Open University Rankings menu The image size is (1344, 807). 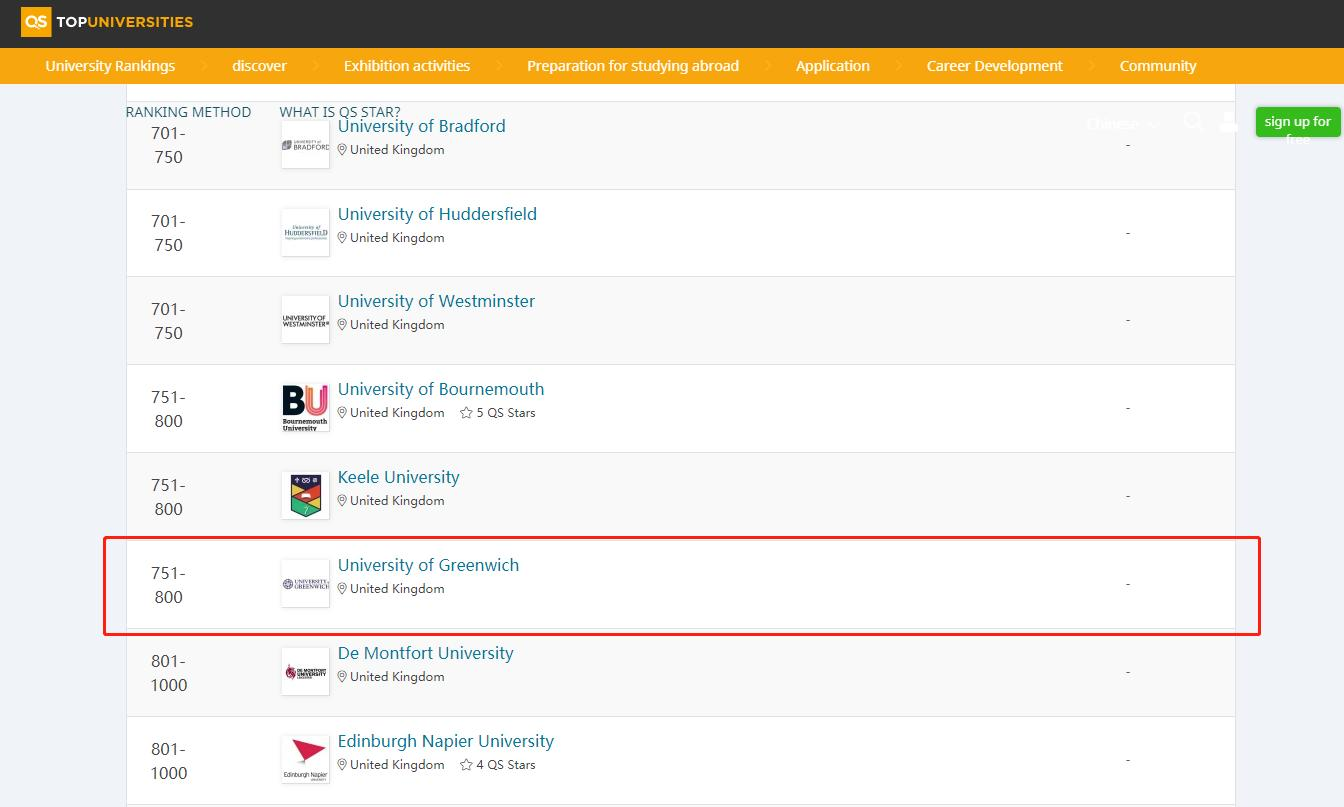(110, 66)
